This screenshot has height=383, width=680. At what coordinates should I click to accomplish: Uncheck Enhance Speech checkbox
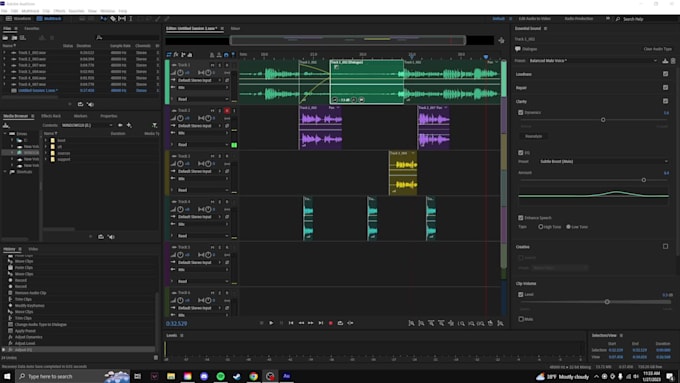click(x=520, y=218)
